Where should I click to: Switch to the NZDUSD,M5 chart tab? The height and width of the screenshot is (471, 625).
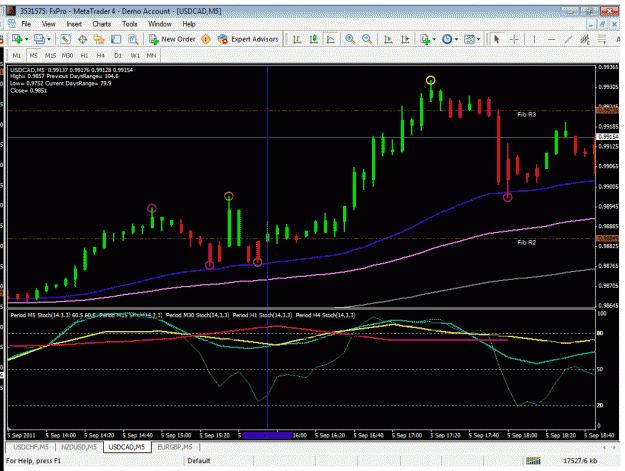tap(79, 447)
